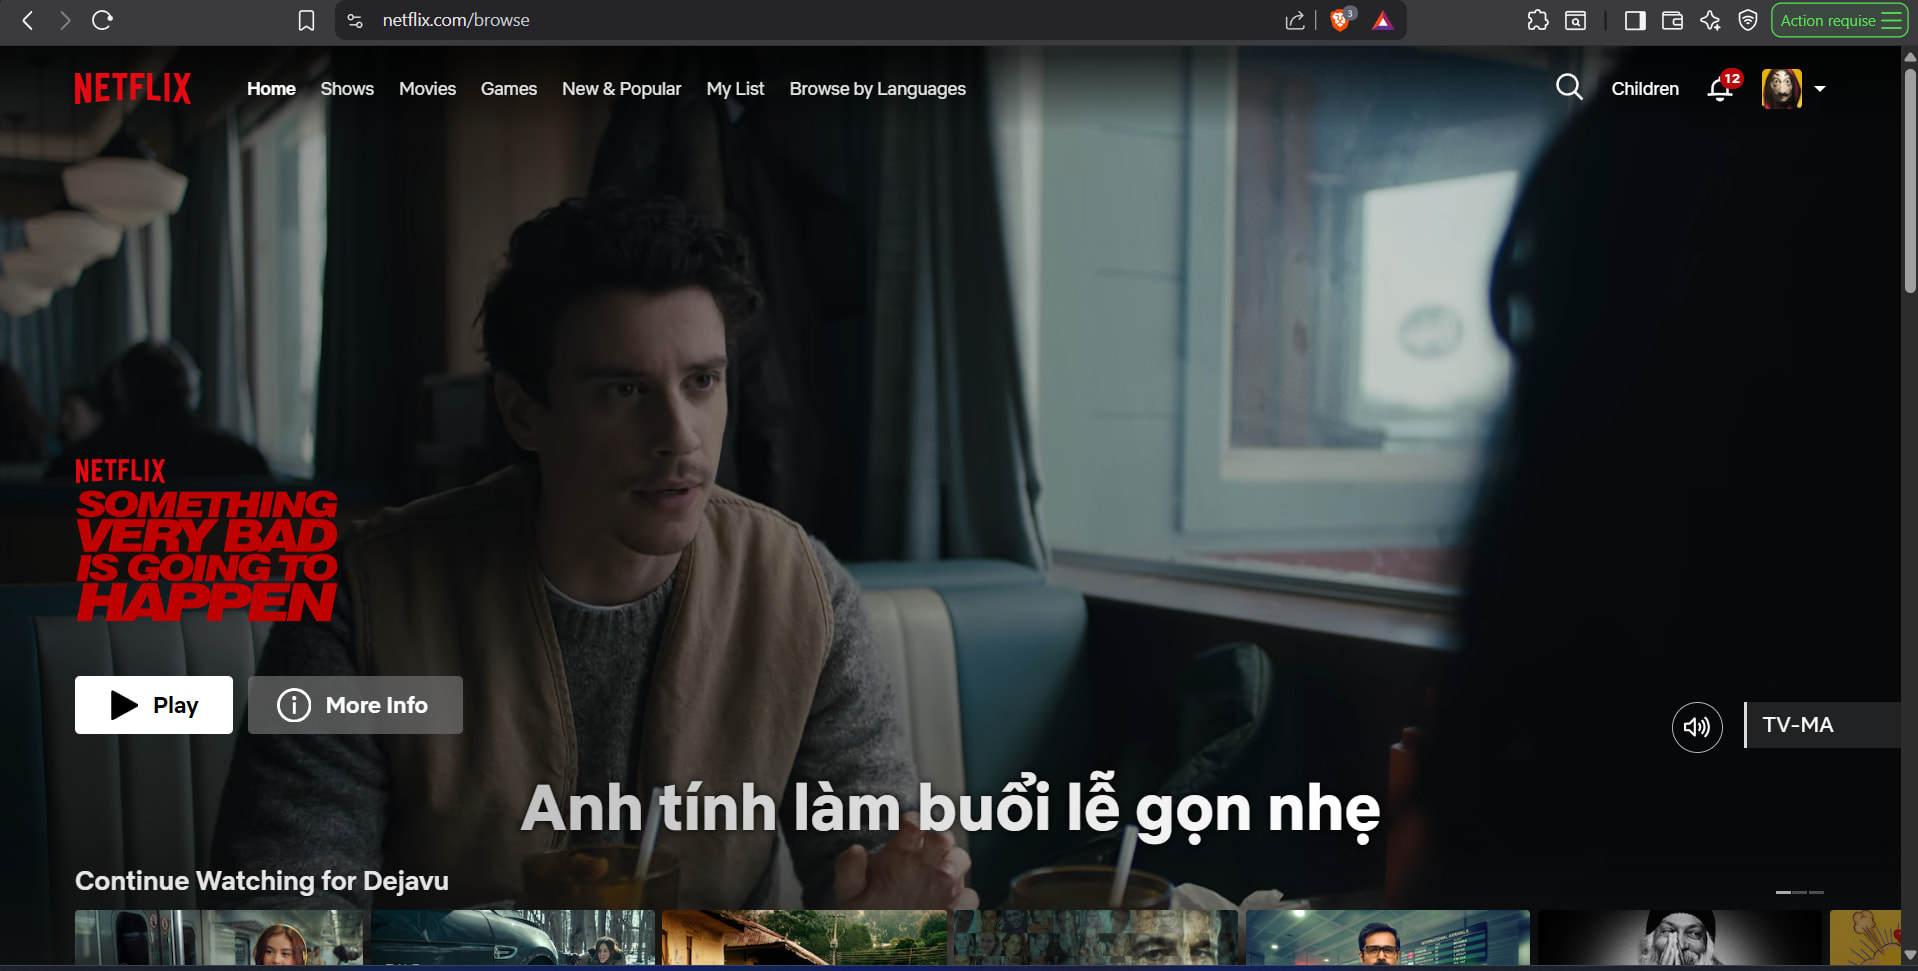Click the TV-MA maturity rating label
Screen dimensions: 1918x971
pos(1798,725)
